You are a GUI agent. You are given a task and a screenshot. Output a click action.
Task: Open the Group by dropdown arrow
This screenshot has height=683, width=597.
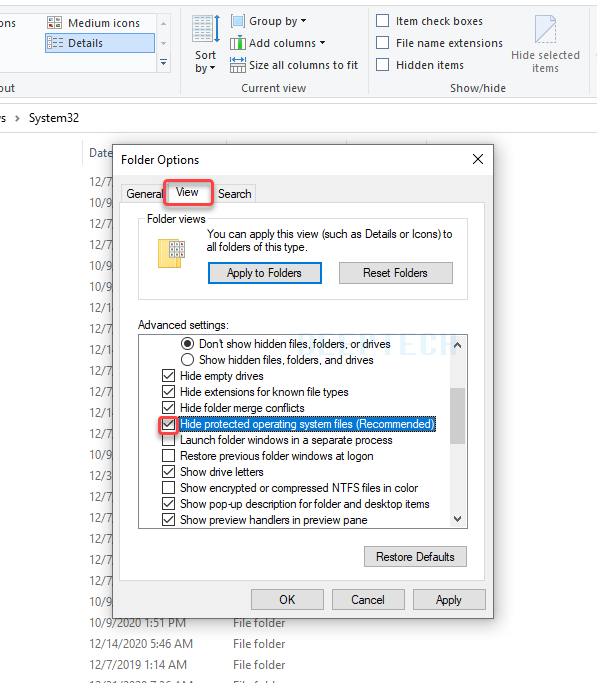pos(304,21)
